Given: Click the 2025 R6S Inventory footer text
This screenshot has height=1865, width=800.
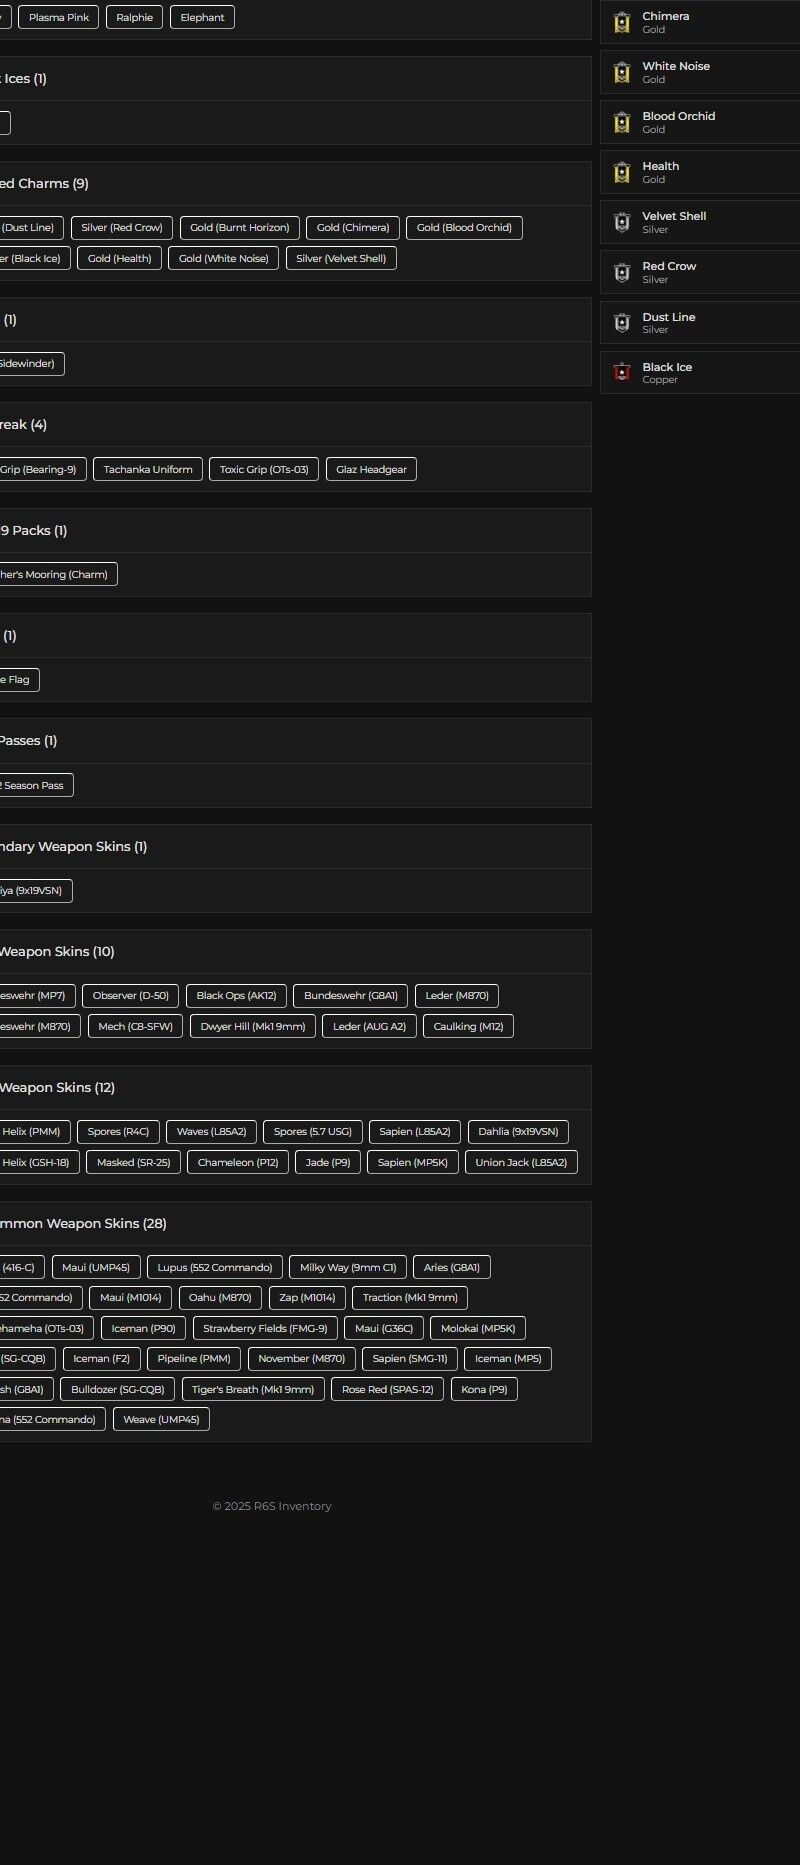Looking at the screenshot, I should [x=272, y=1506].
